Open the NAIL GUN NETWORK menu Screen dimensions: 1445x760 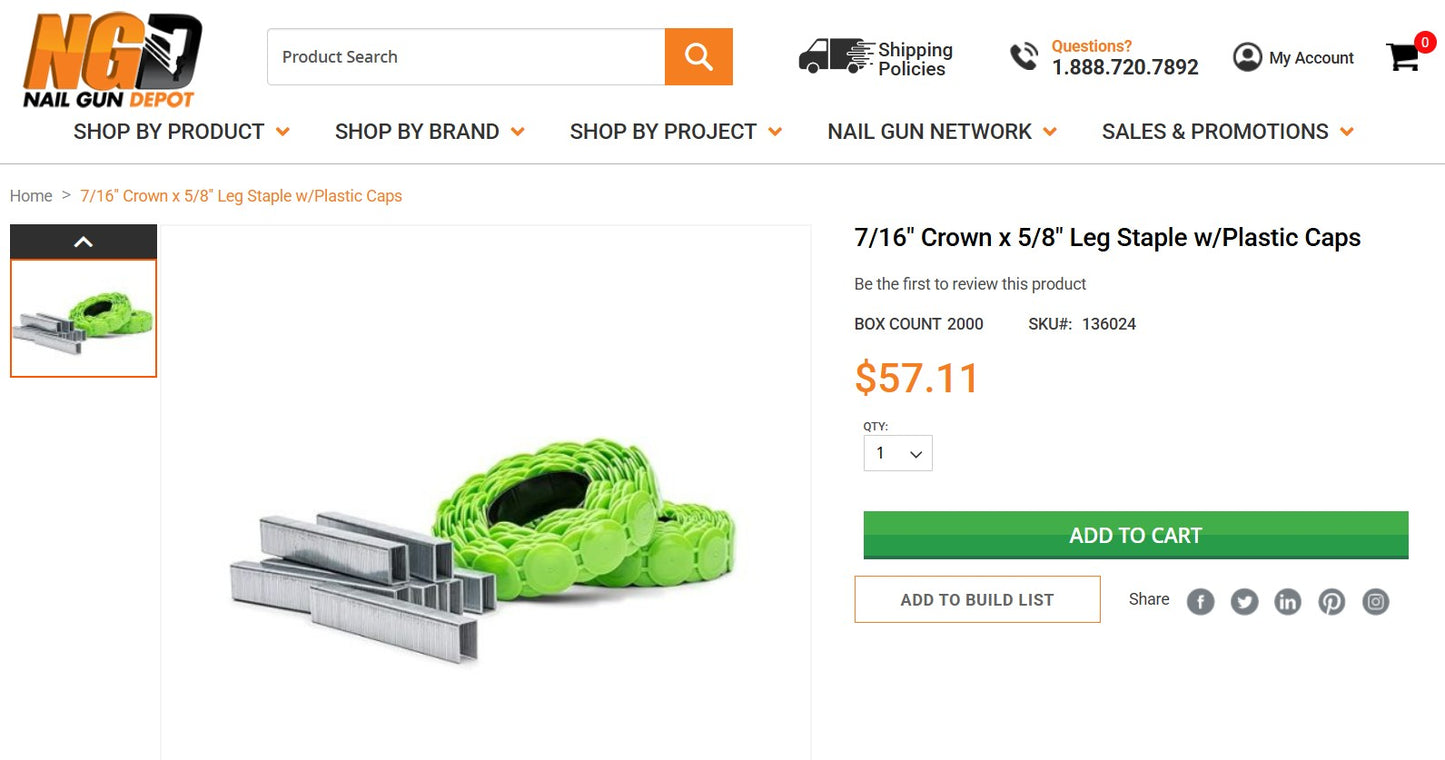click(929, 131)
